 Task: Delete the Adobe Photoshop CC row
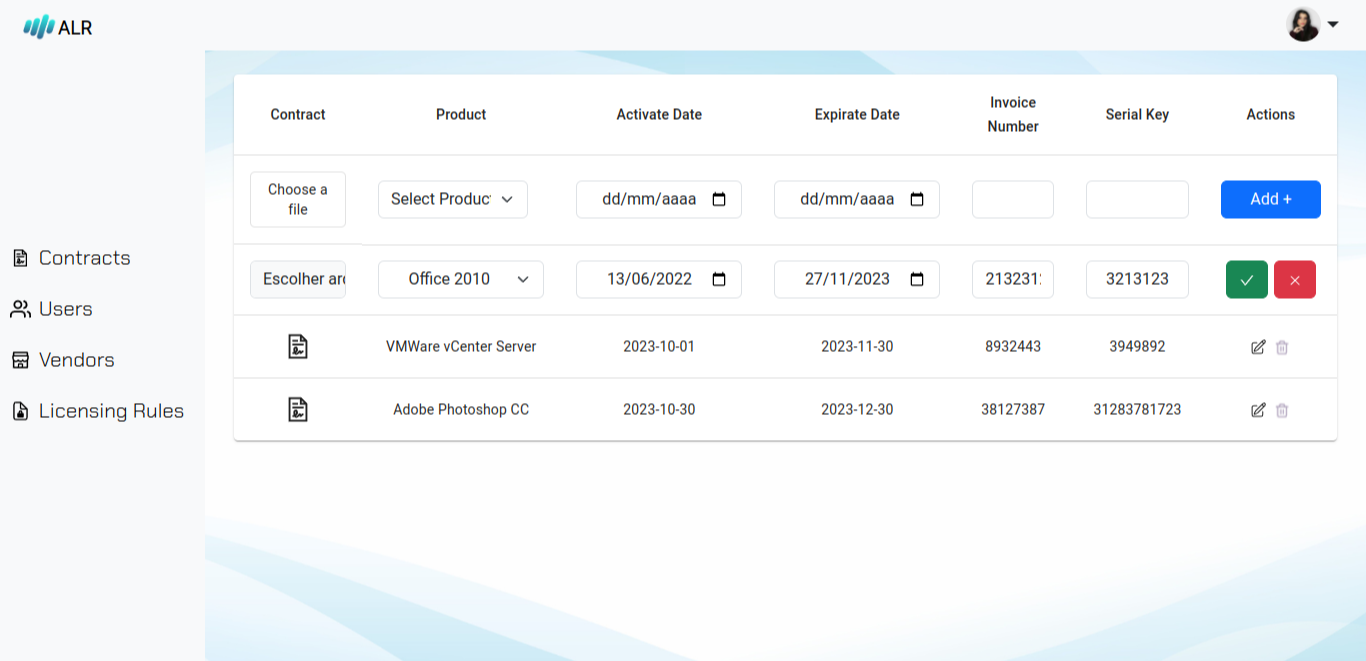coord(1282,410)
